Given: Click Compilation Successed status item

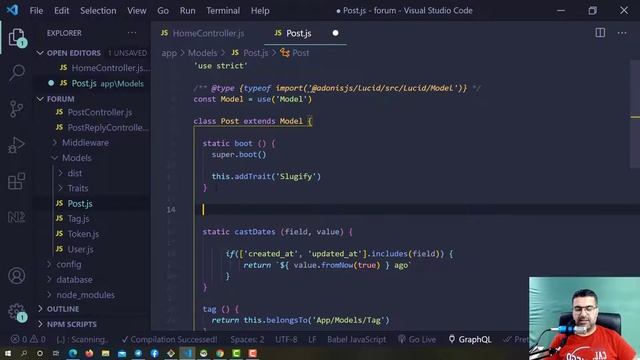Looking at the screenshot, I should click(x=169, y=339).
